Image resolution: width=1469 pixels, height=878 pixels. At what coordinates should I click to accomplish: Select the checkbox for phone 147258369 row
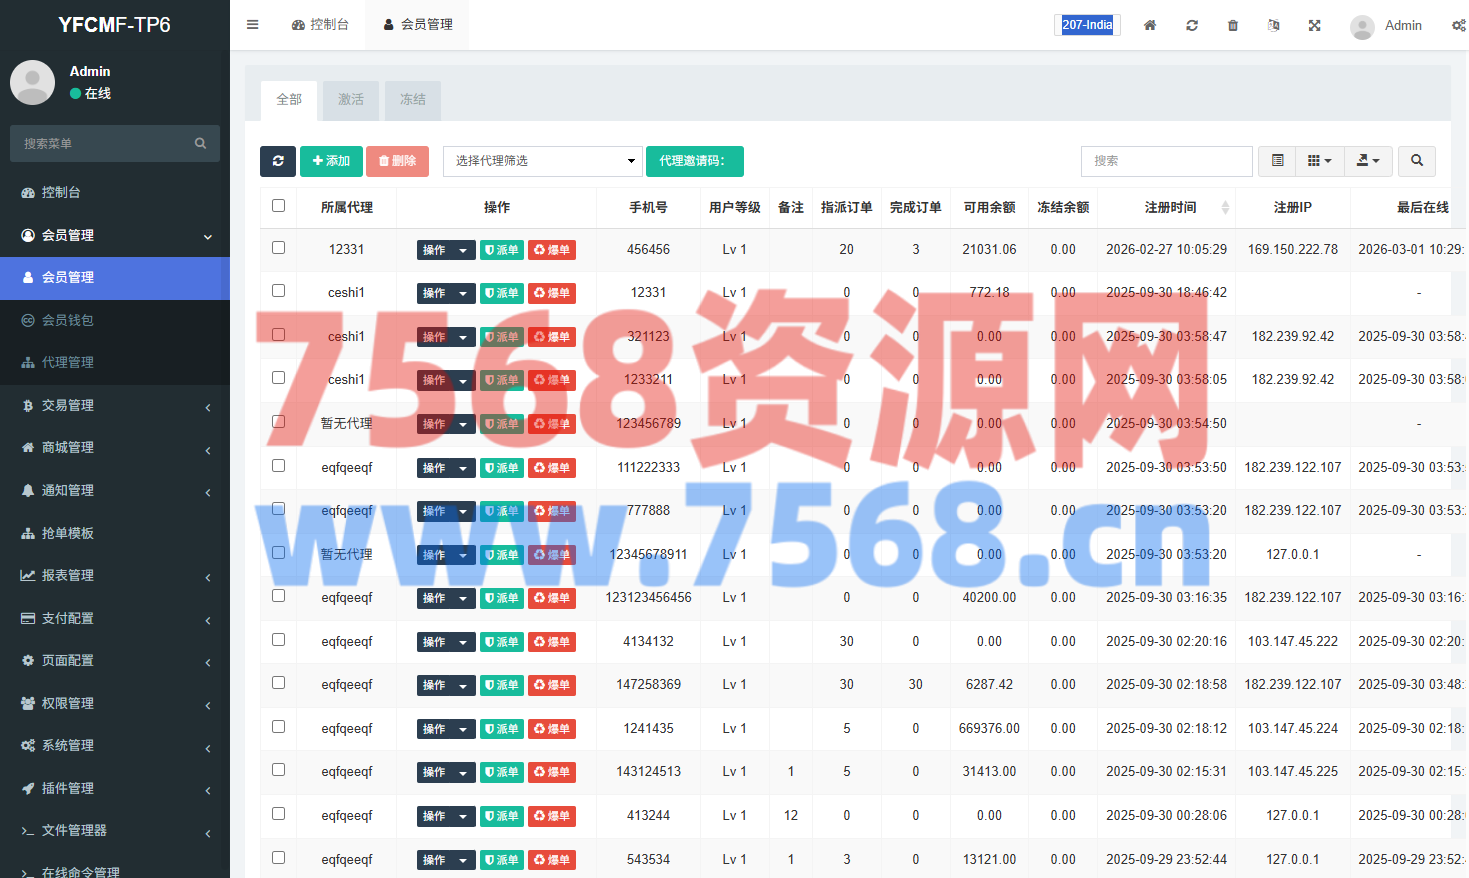coord(279,683)
